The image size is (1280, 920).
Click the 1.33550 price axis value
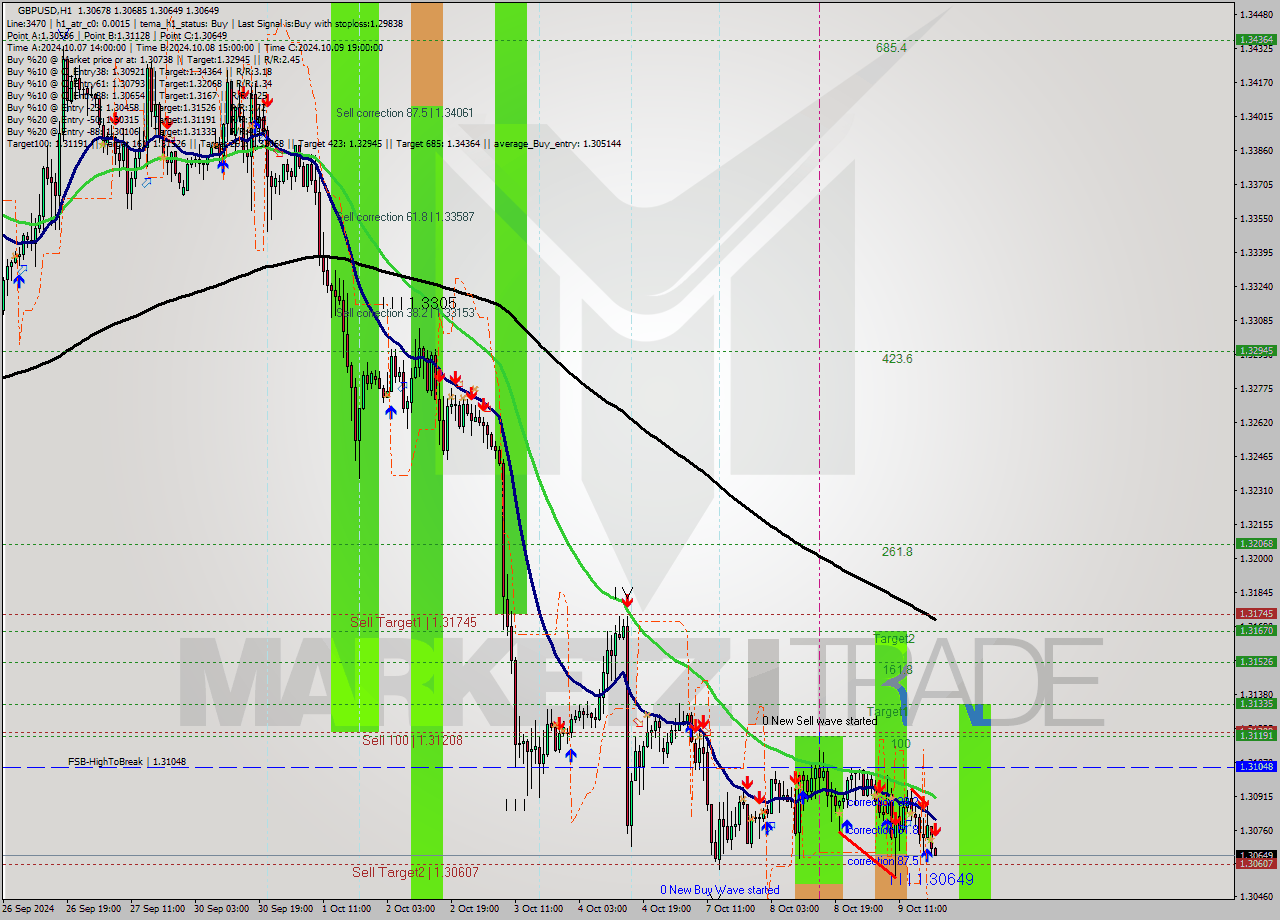click(x=1256, y=218)
